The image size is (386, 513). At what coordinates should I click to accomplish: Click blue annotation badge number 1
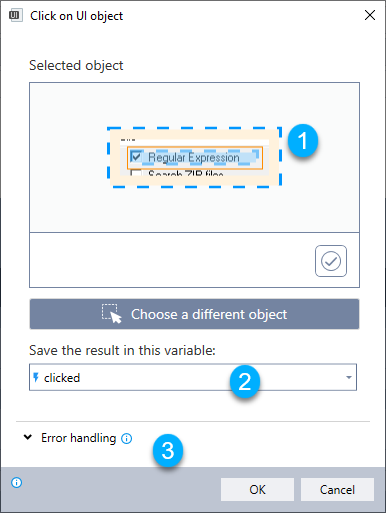tap(303, 140)
